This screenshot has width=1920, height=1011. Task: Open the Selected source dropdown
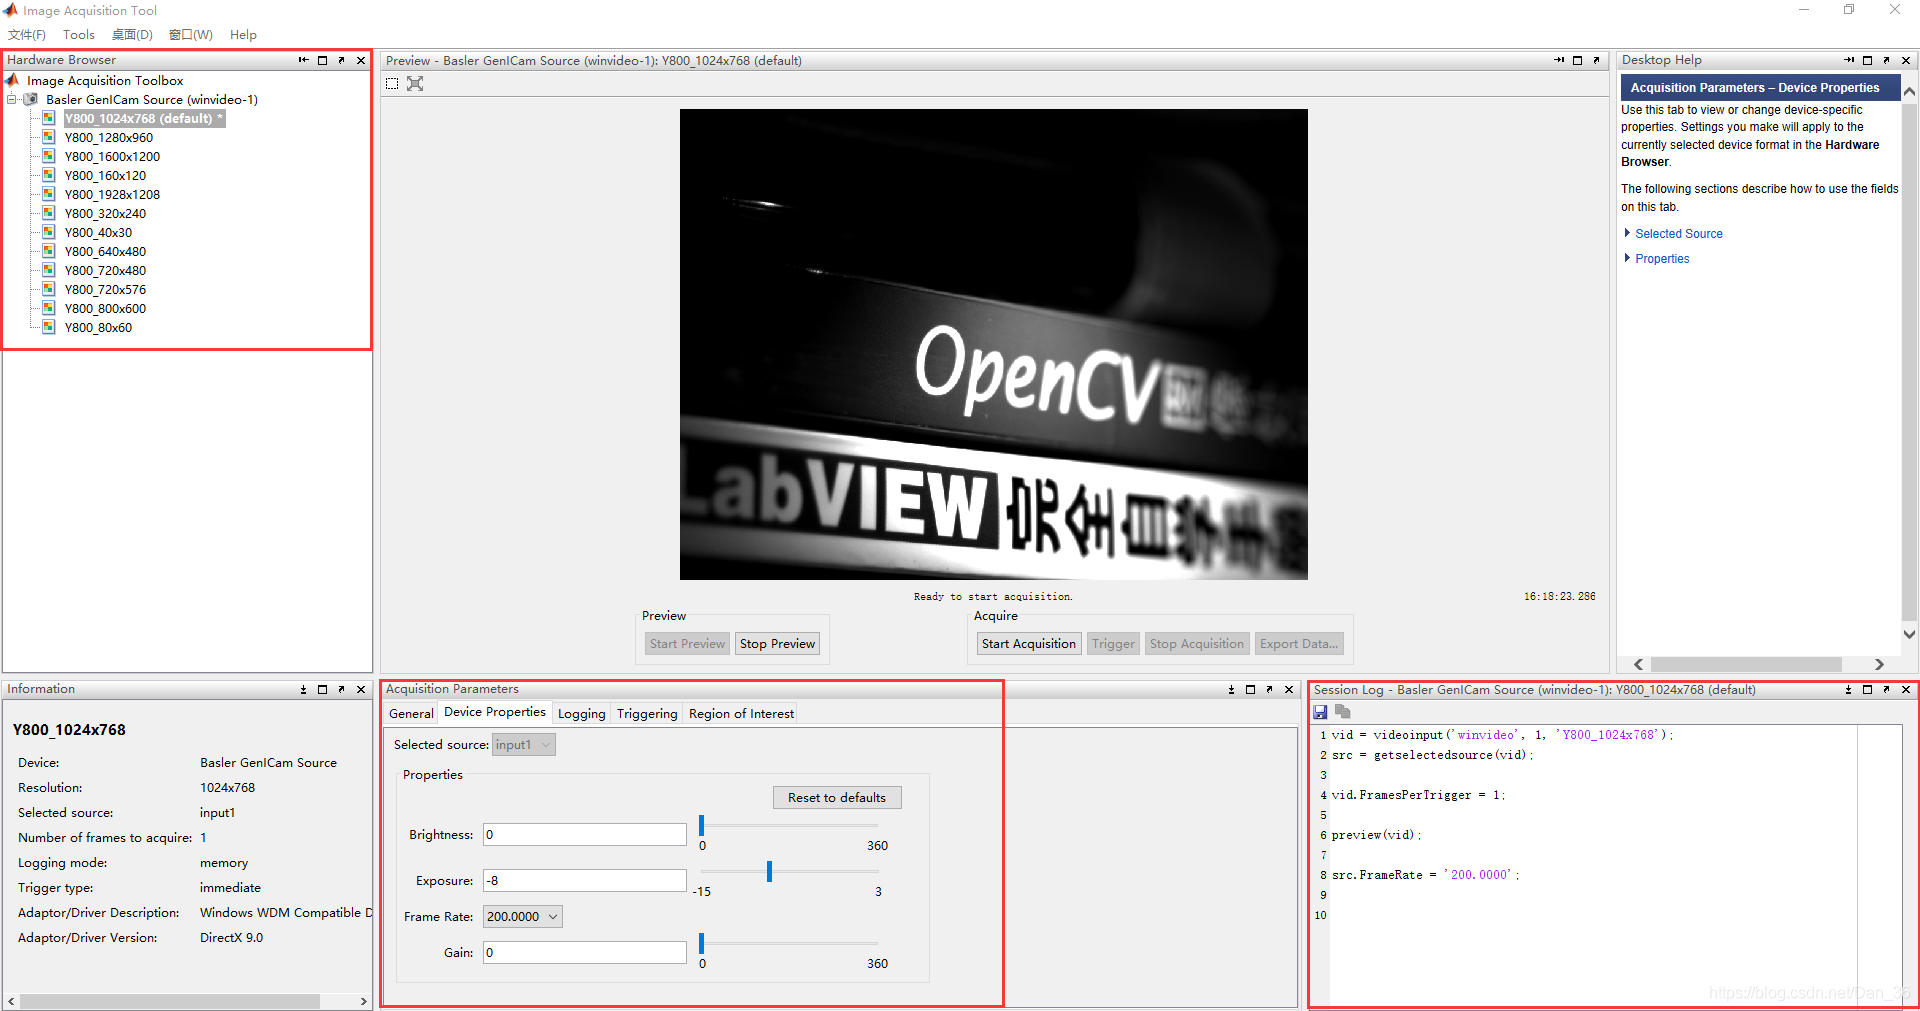[x=524, y=745]
